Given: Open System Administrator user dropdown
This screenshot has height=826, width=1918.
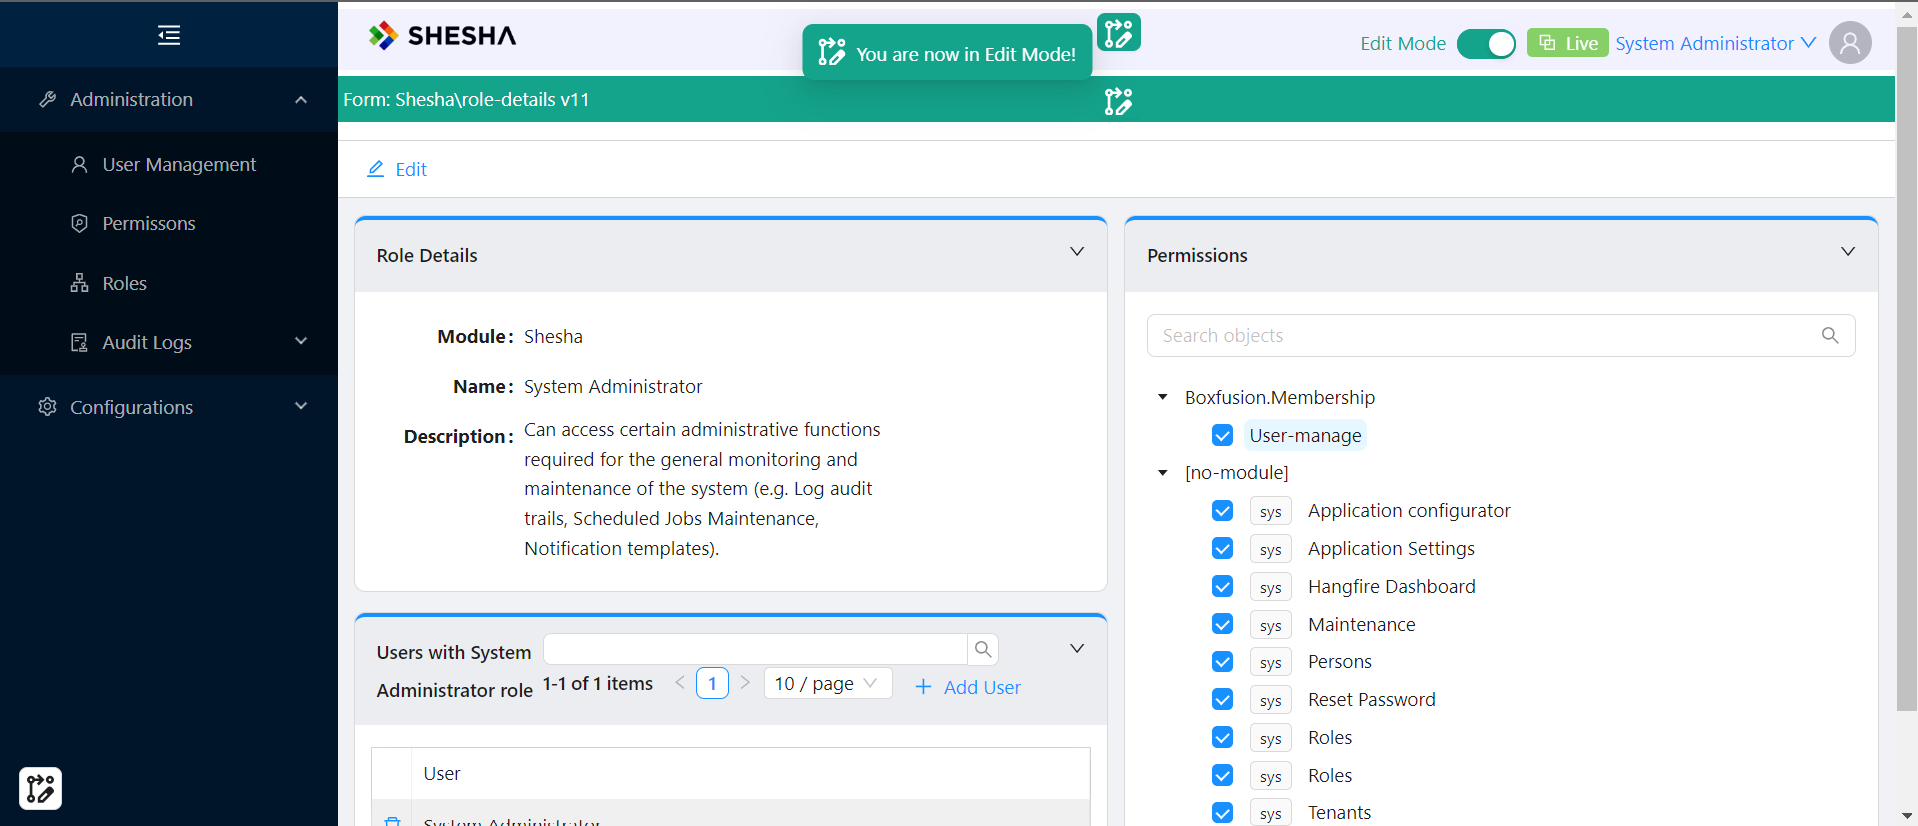Looking at the screenshot, I should click(1715, 44).
